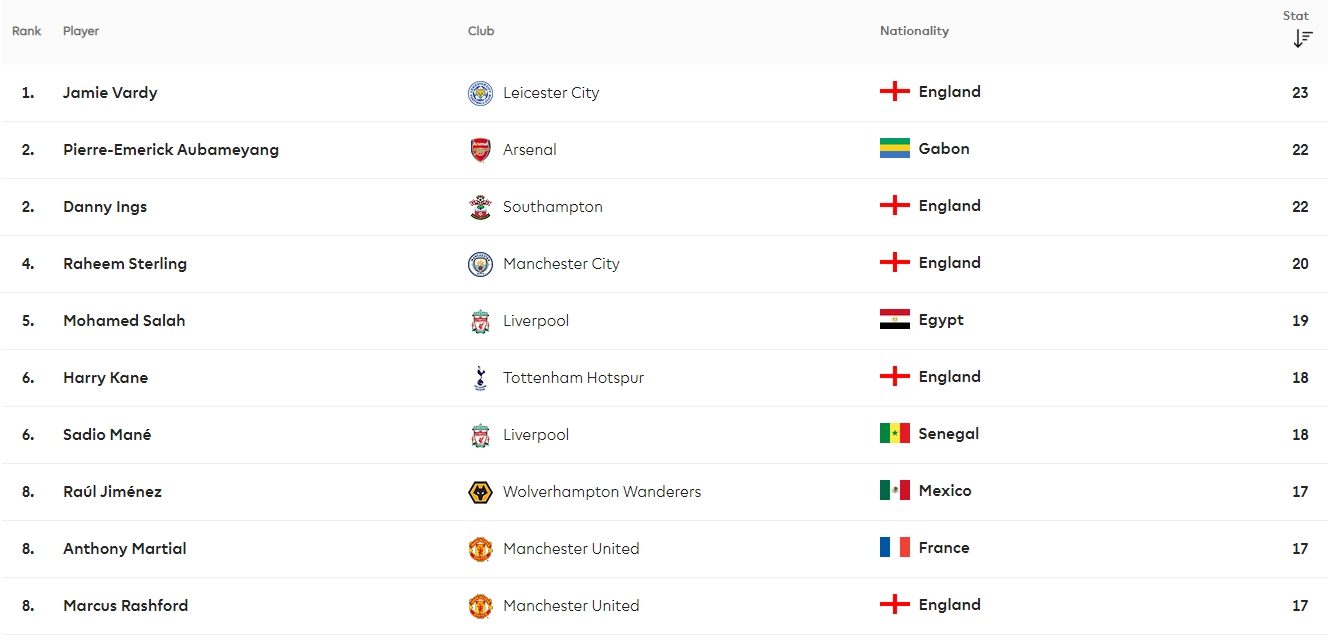Image resolution: width=1330 pixels, height=635 pixels.
Task: Click the Manchester City club crest
Action: [x=480, y=264]
